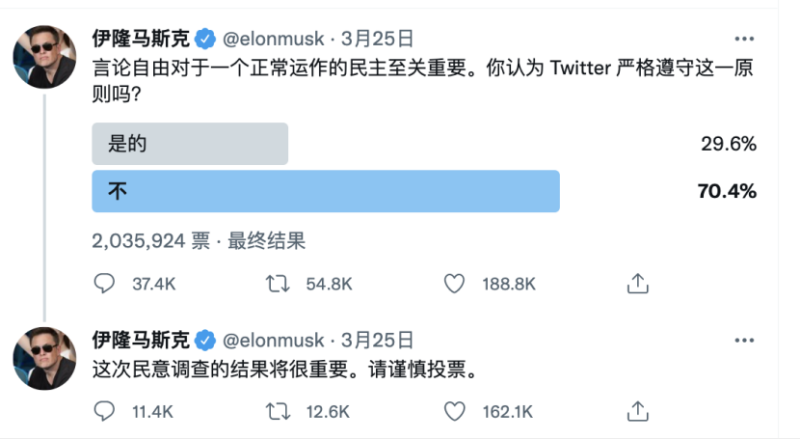Select the 不 poll option bar
Image resolution: width=800 pixels, height=440 pixels.
tap(325, 191)
